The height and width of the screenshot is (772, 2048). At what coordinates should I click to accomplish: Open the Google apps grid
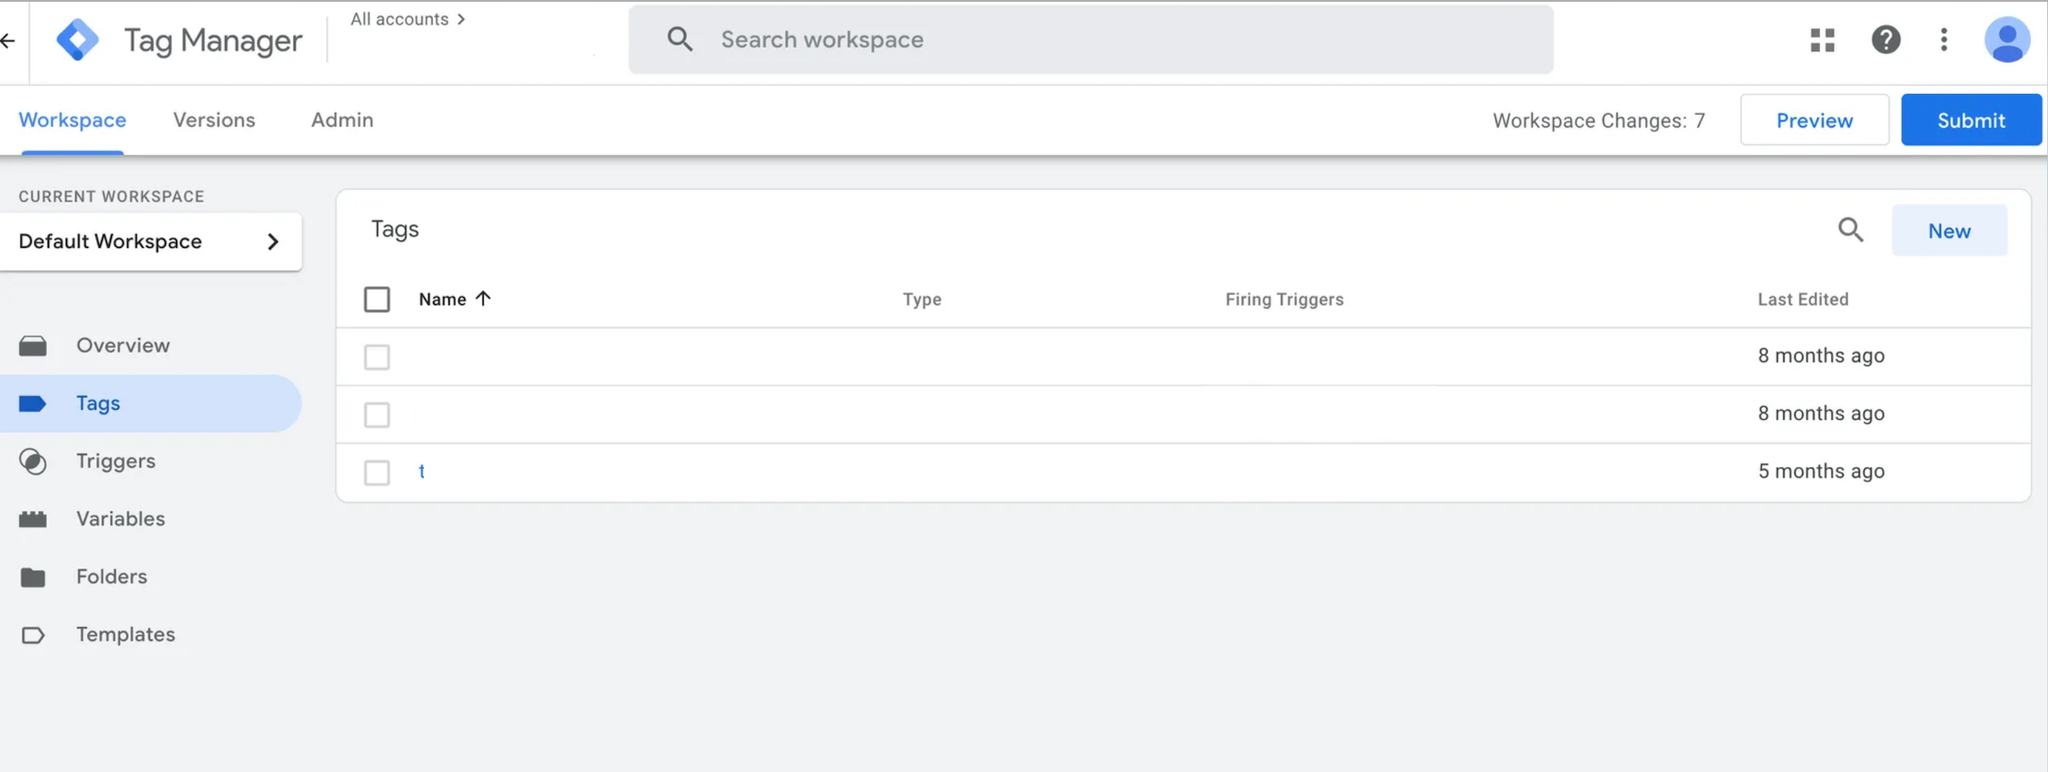[x=1822, y=40]
